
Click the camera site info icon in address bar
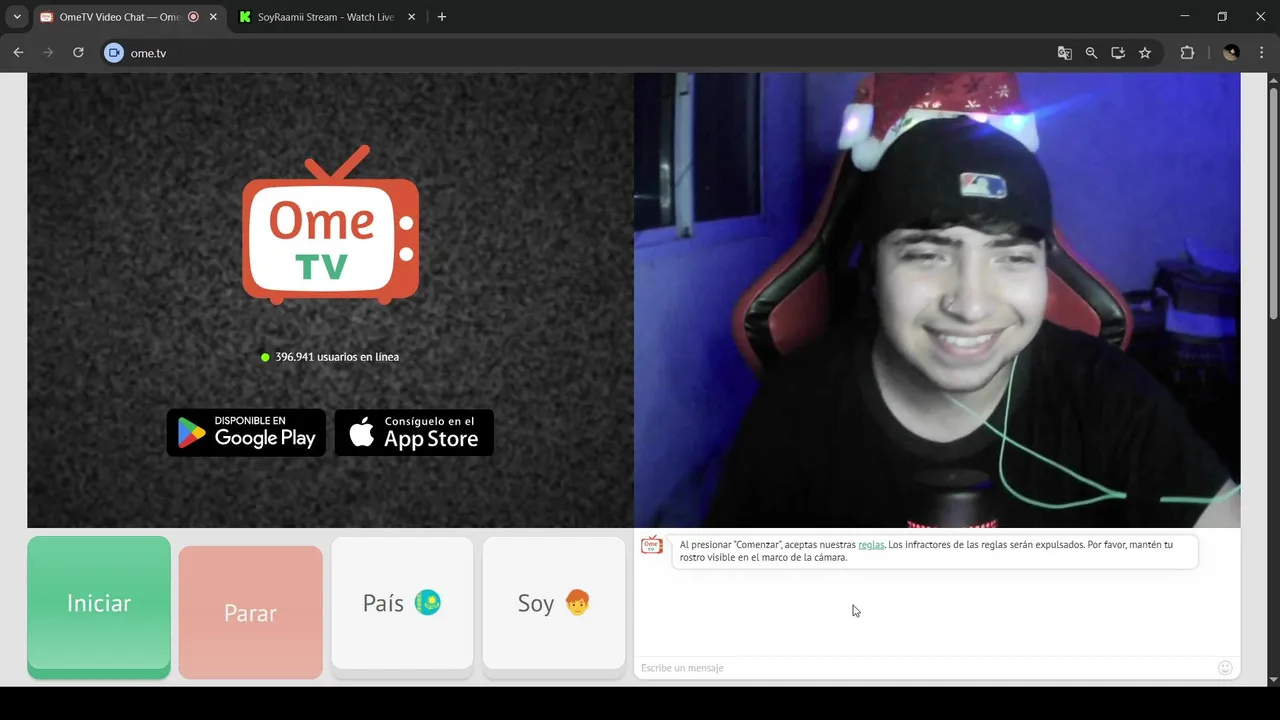[114, 53]
